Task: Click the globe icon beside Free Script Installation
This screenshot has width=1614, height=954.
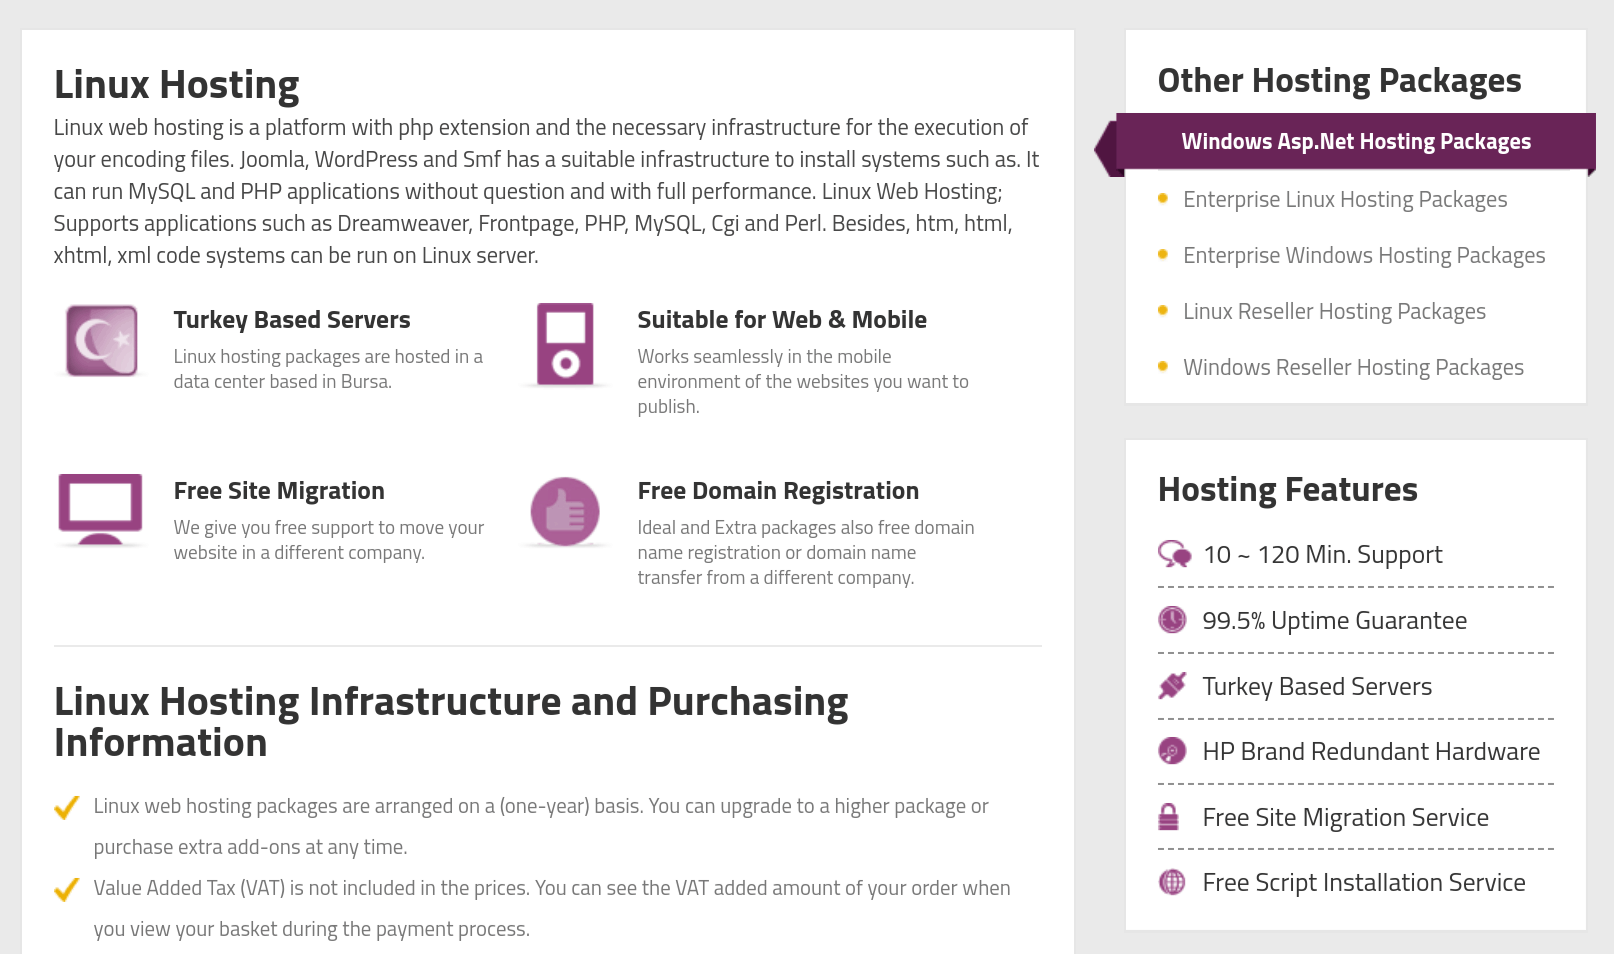Action: tap(1172, 882)
